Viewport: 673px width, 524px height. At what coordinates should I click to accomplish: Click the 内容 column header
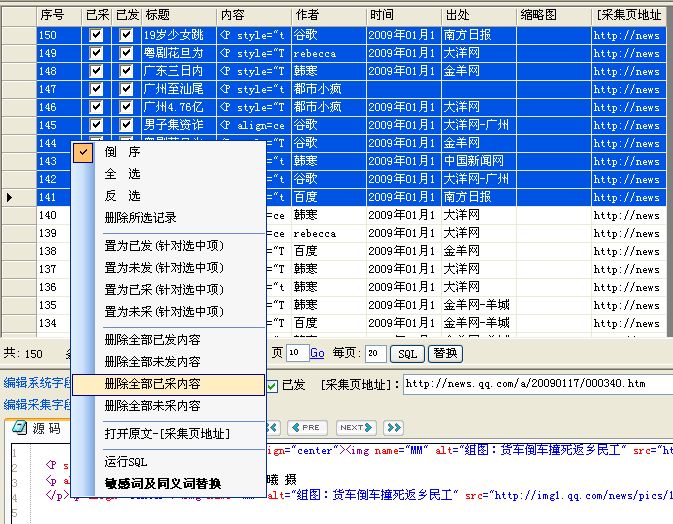click(254, 15)
